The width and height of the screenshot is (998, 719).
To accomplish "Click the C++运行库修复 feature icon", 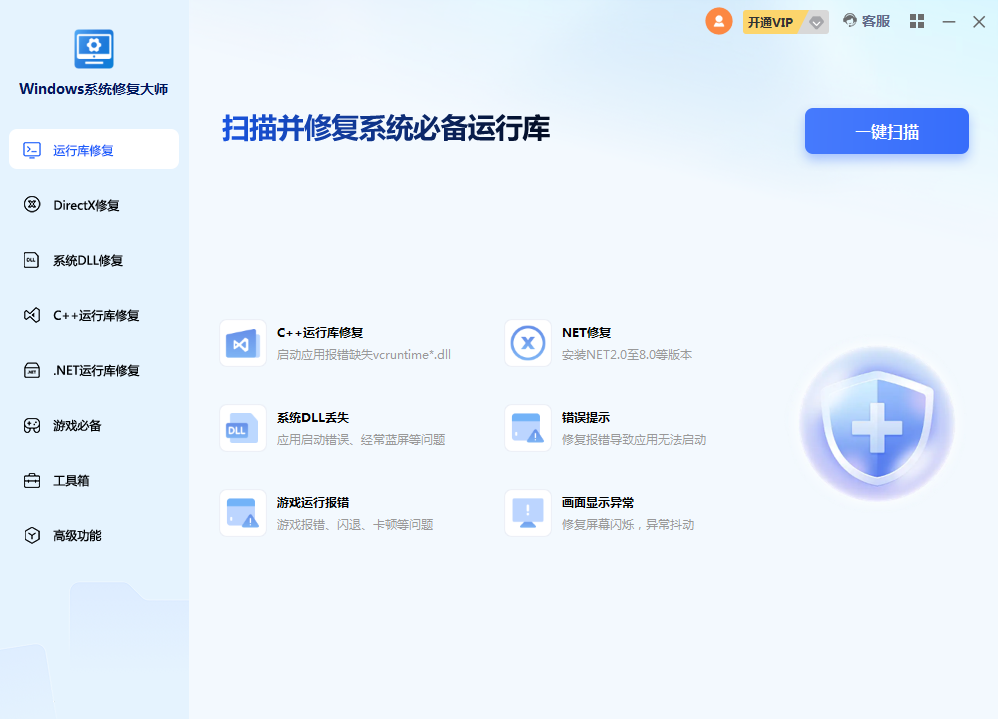I will tap(243, 344).
